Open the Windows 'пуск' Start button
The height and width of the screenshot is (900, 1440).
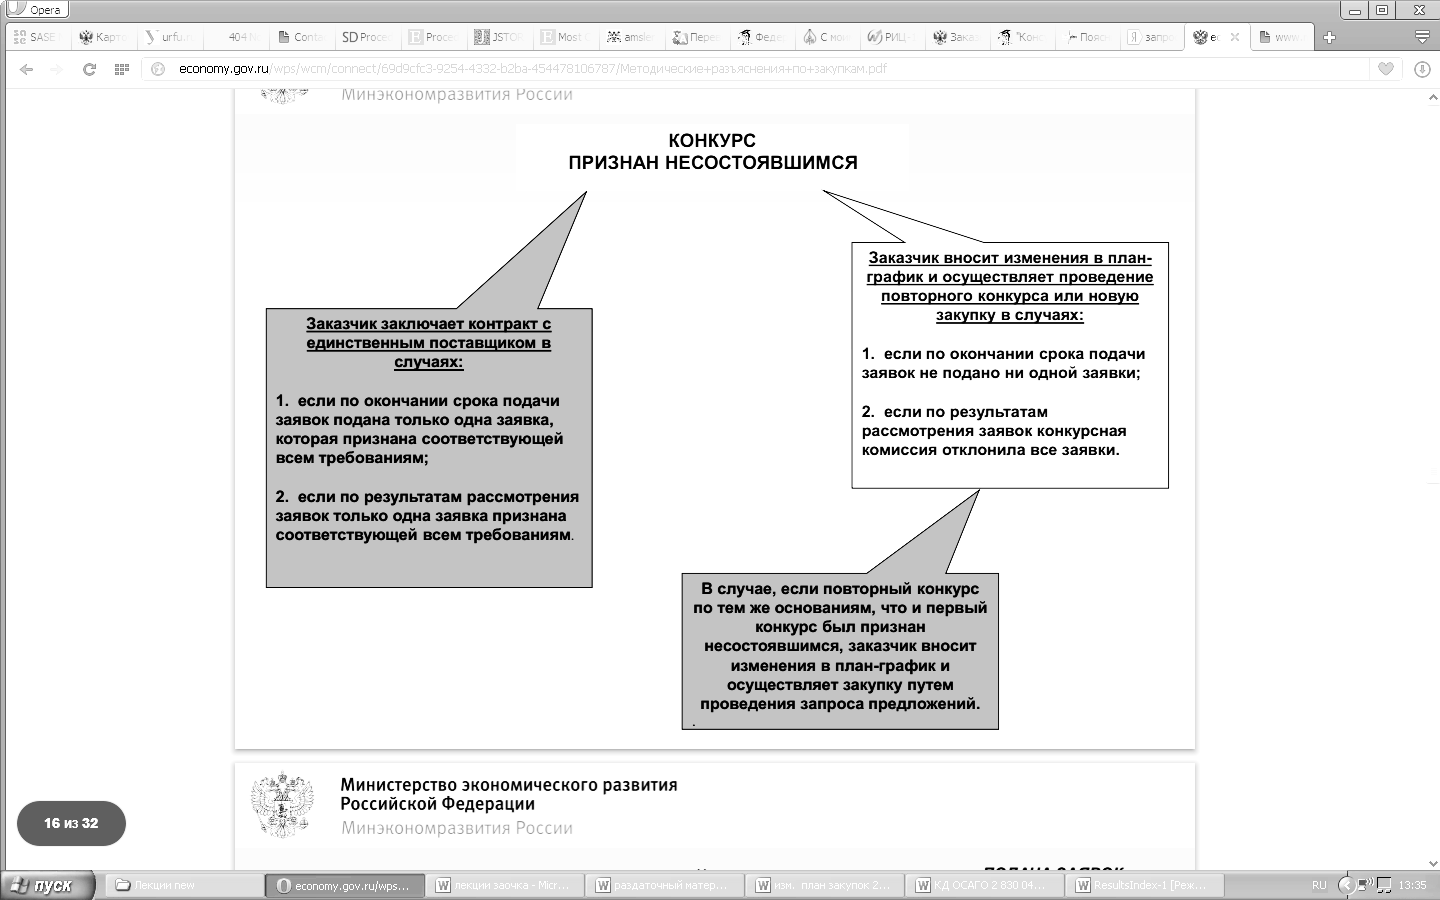(x=47, y=885)
